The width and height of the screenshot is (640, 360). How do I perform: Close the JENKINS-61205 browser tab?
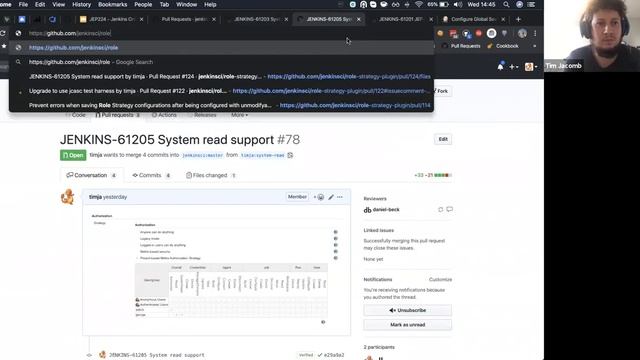[x=359, y=19]
